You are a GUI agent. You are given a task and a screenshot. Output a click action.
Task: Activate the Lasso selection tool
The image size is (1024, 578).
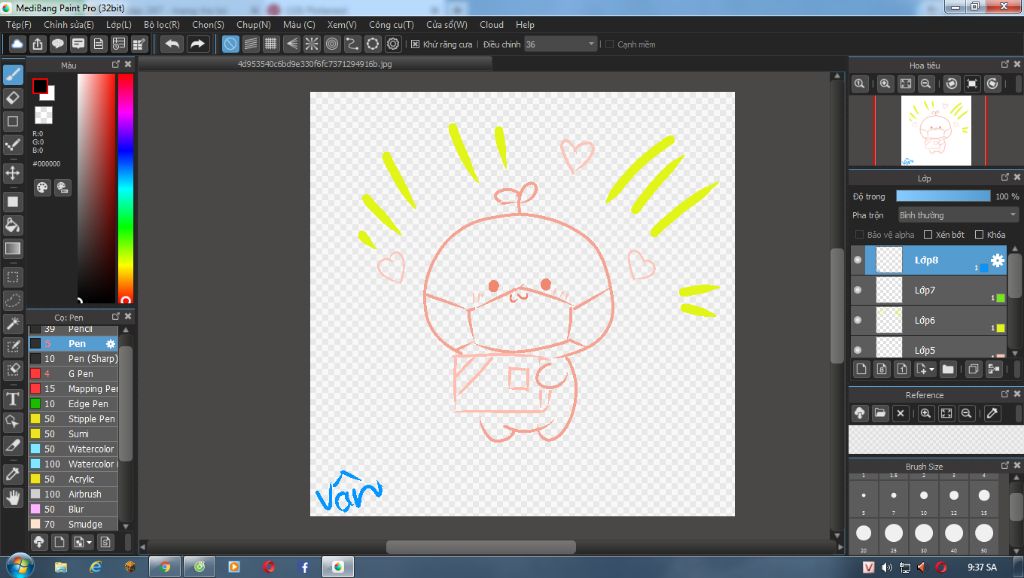(13, 301)
